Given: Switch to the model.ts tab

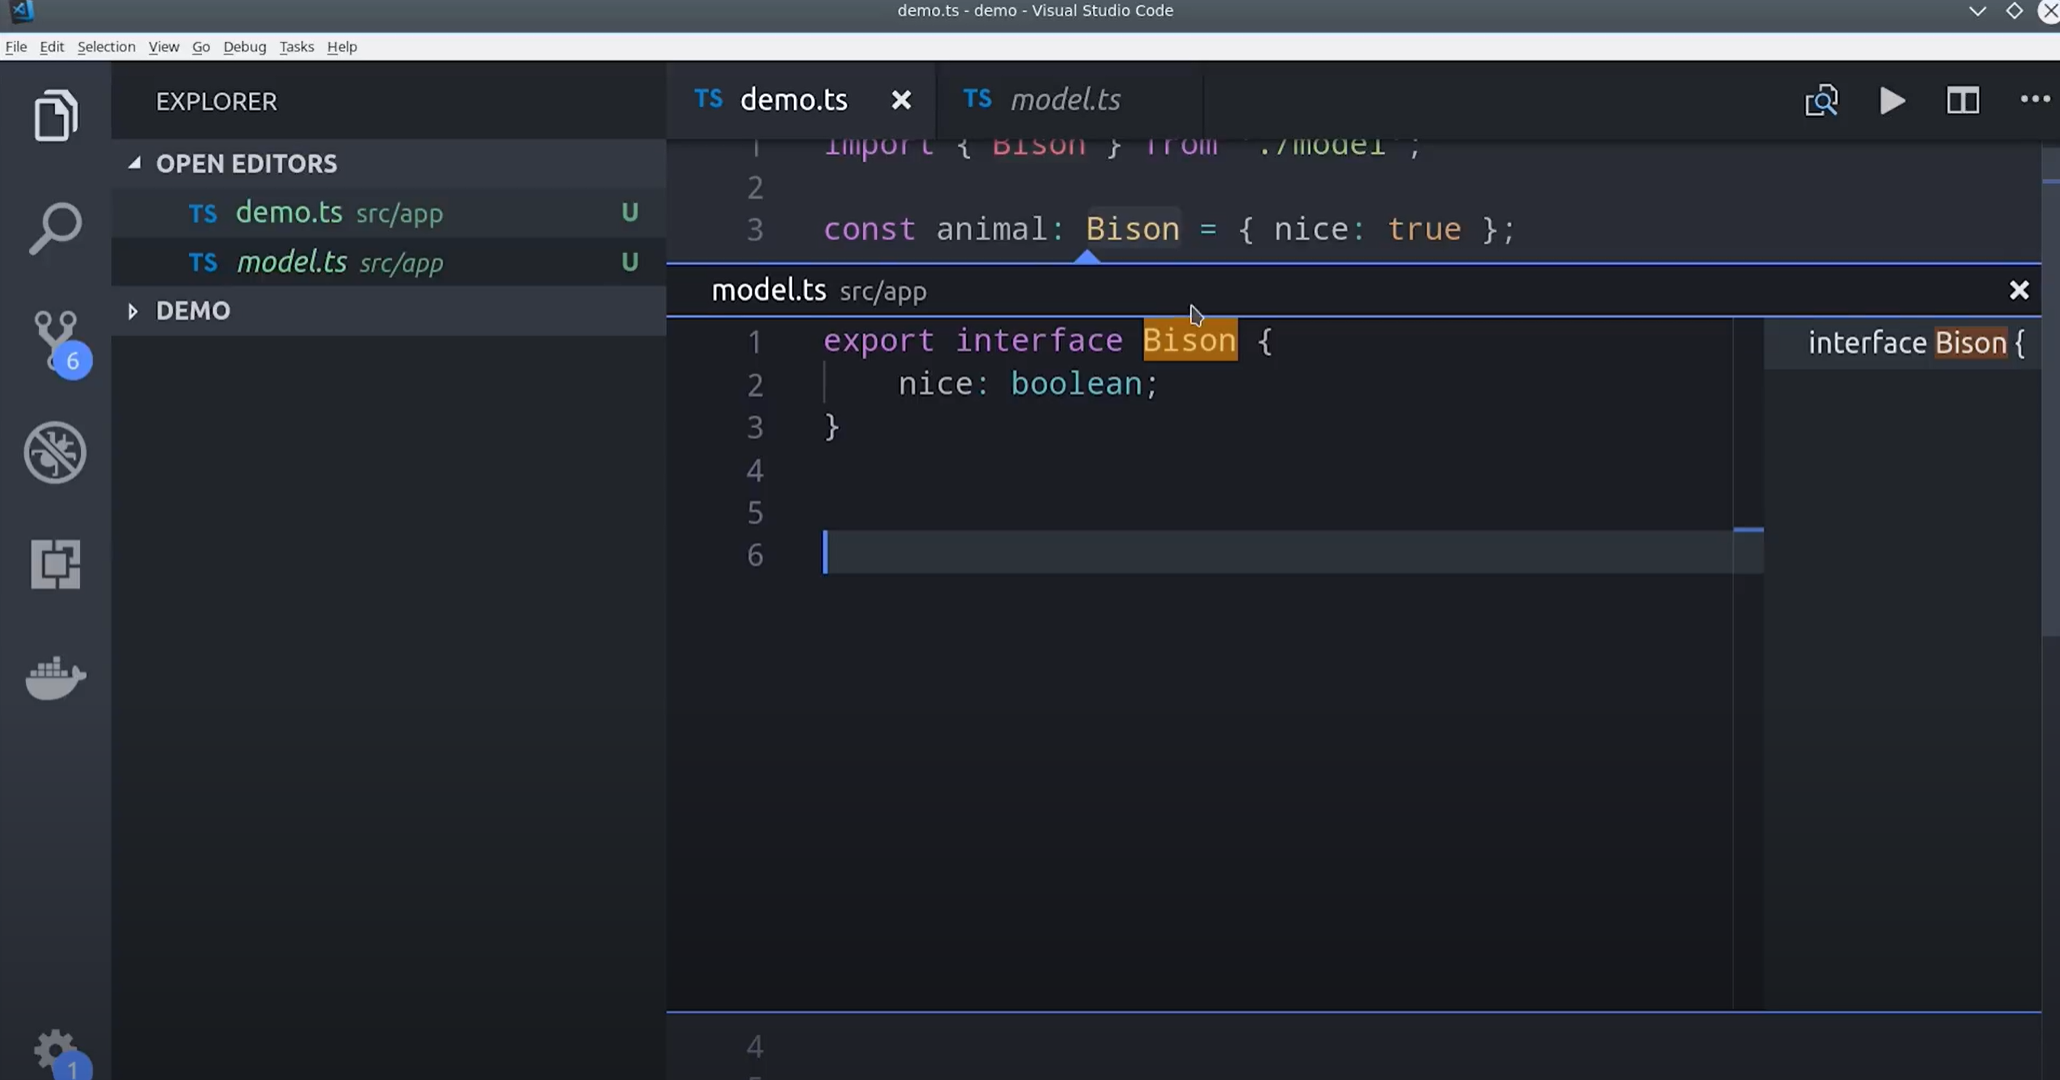Looking at the screenshot, I should (1064, 100).
